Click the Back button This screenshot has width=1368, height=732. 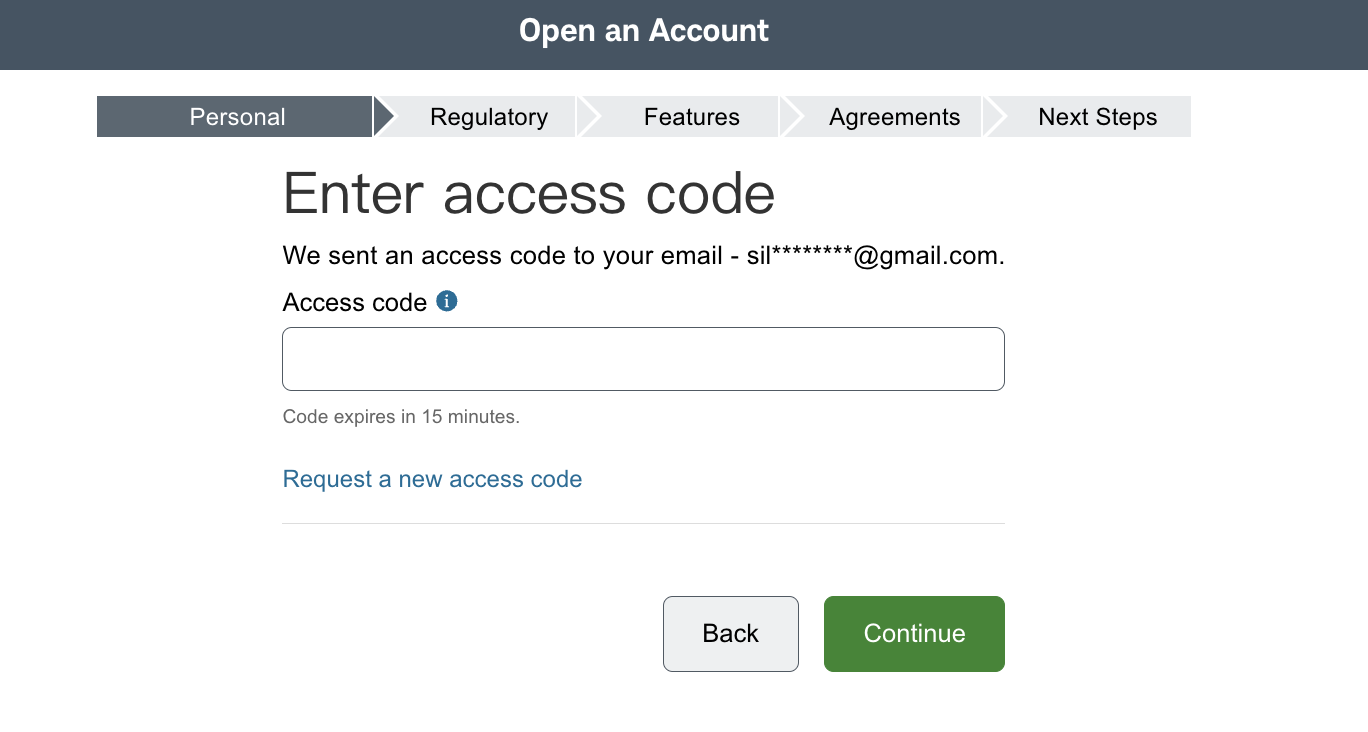pyautogui.click(x=731, y=634)
